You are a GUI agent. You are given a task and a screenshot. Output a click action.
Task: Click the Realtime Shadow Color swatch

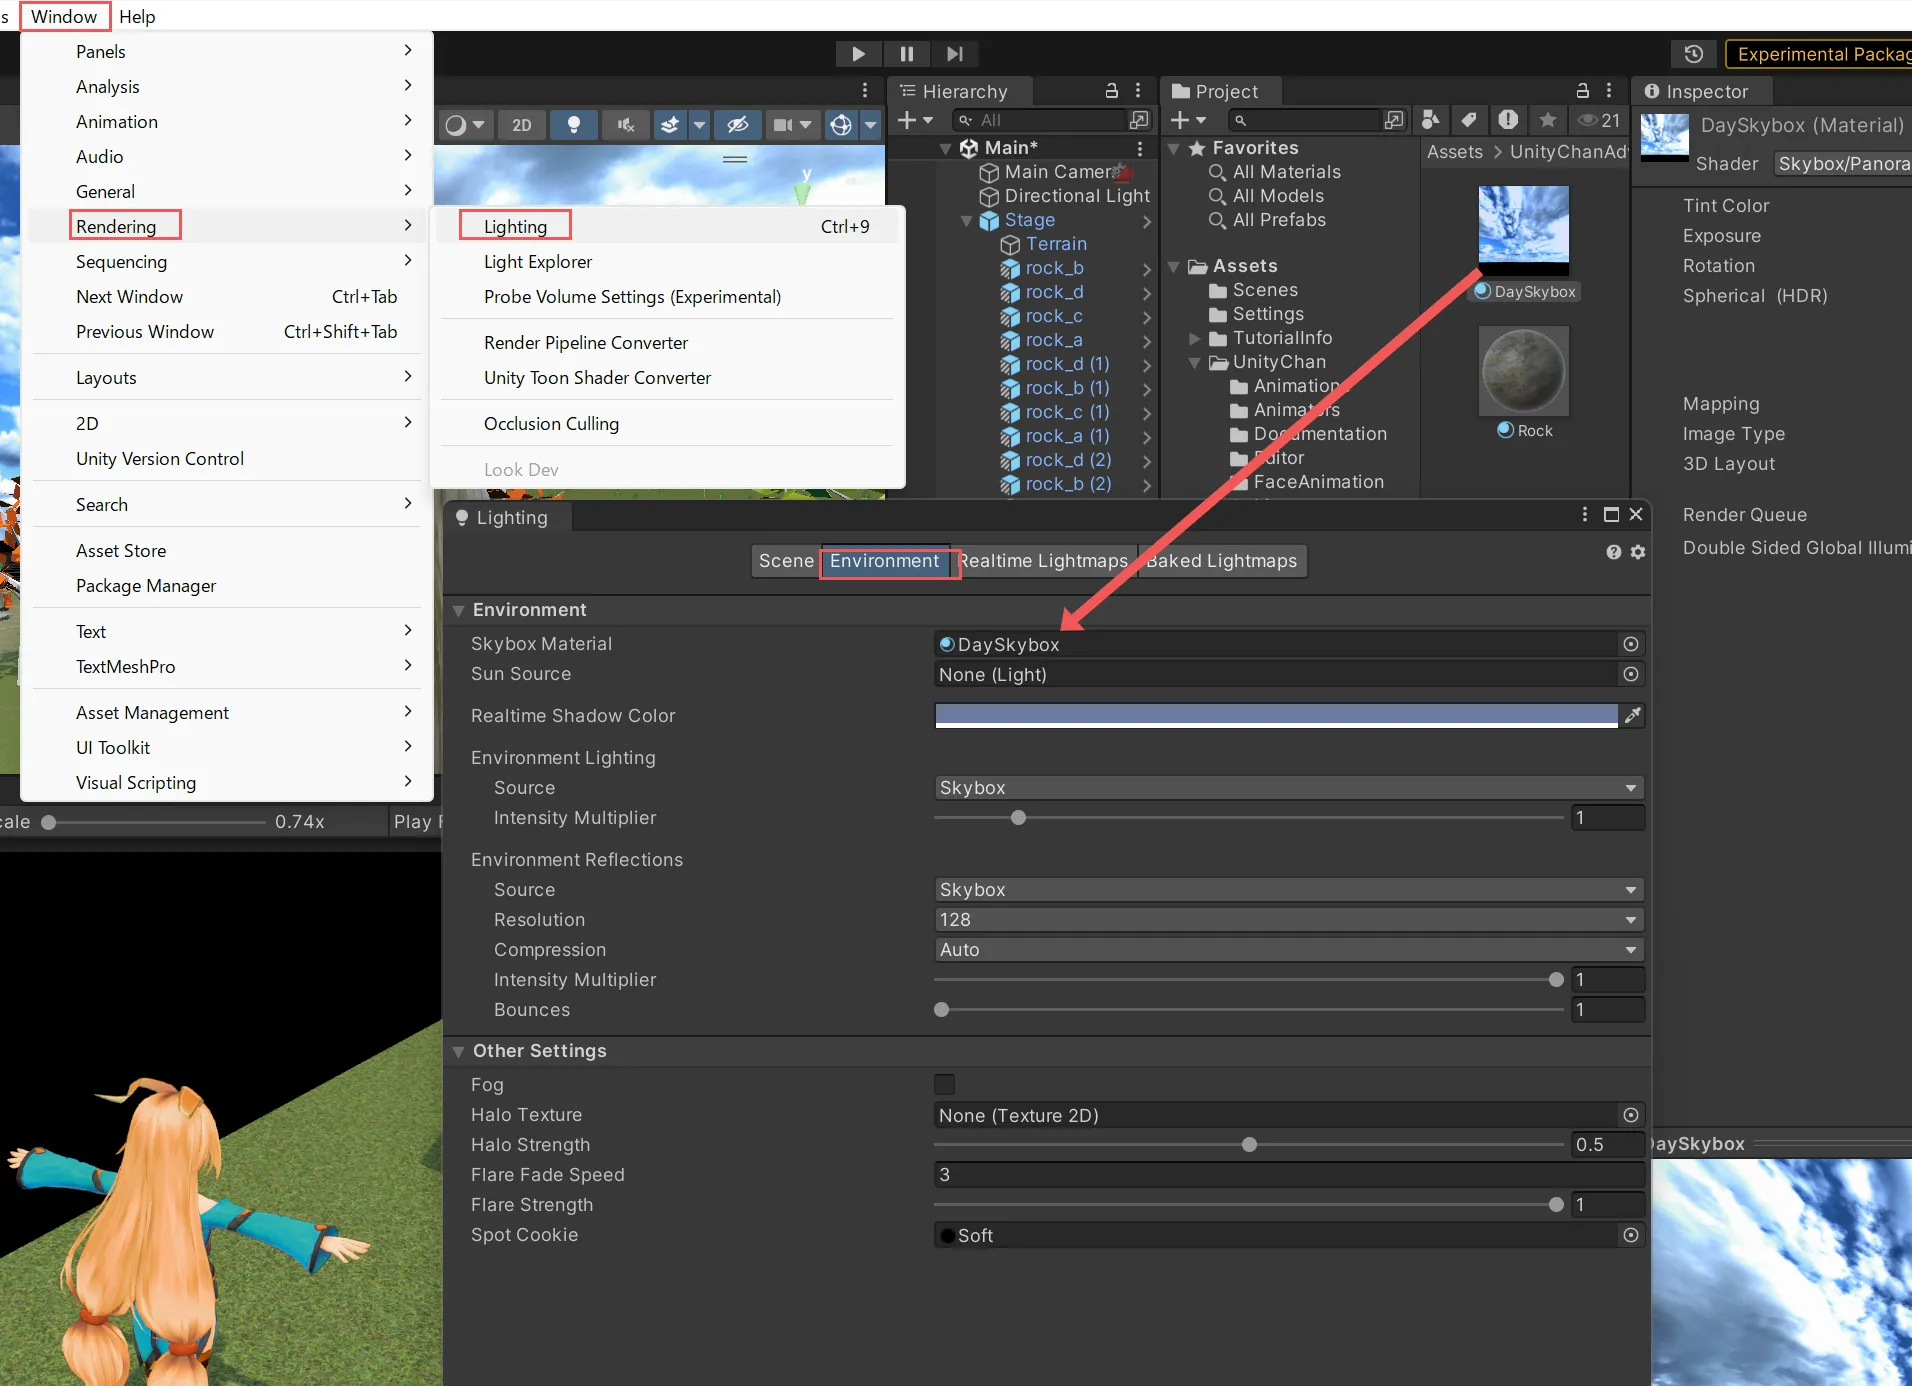click(x=1275, y=716)
